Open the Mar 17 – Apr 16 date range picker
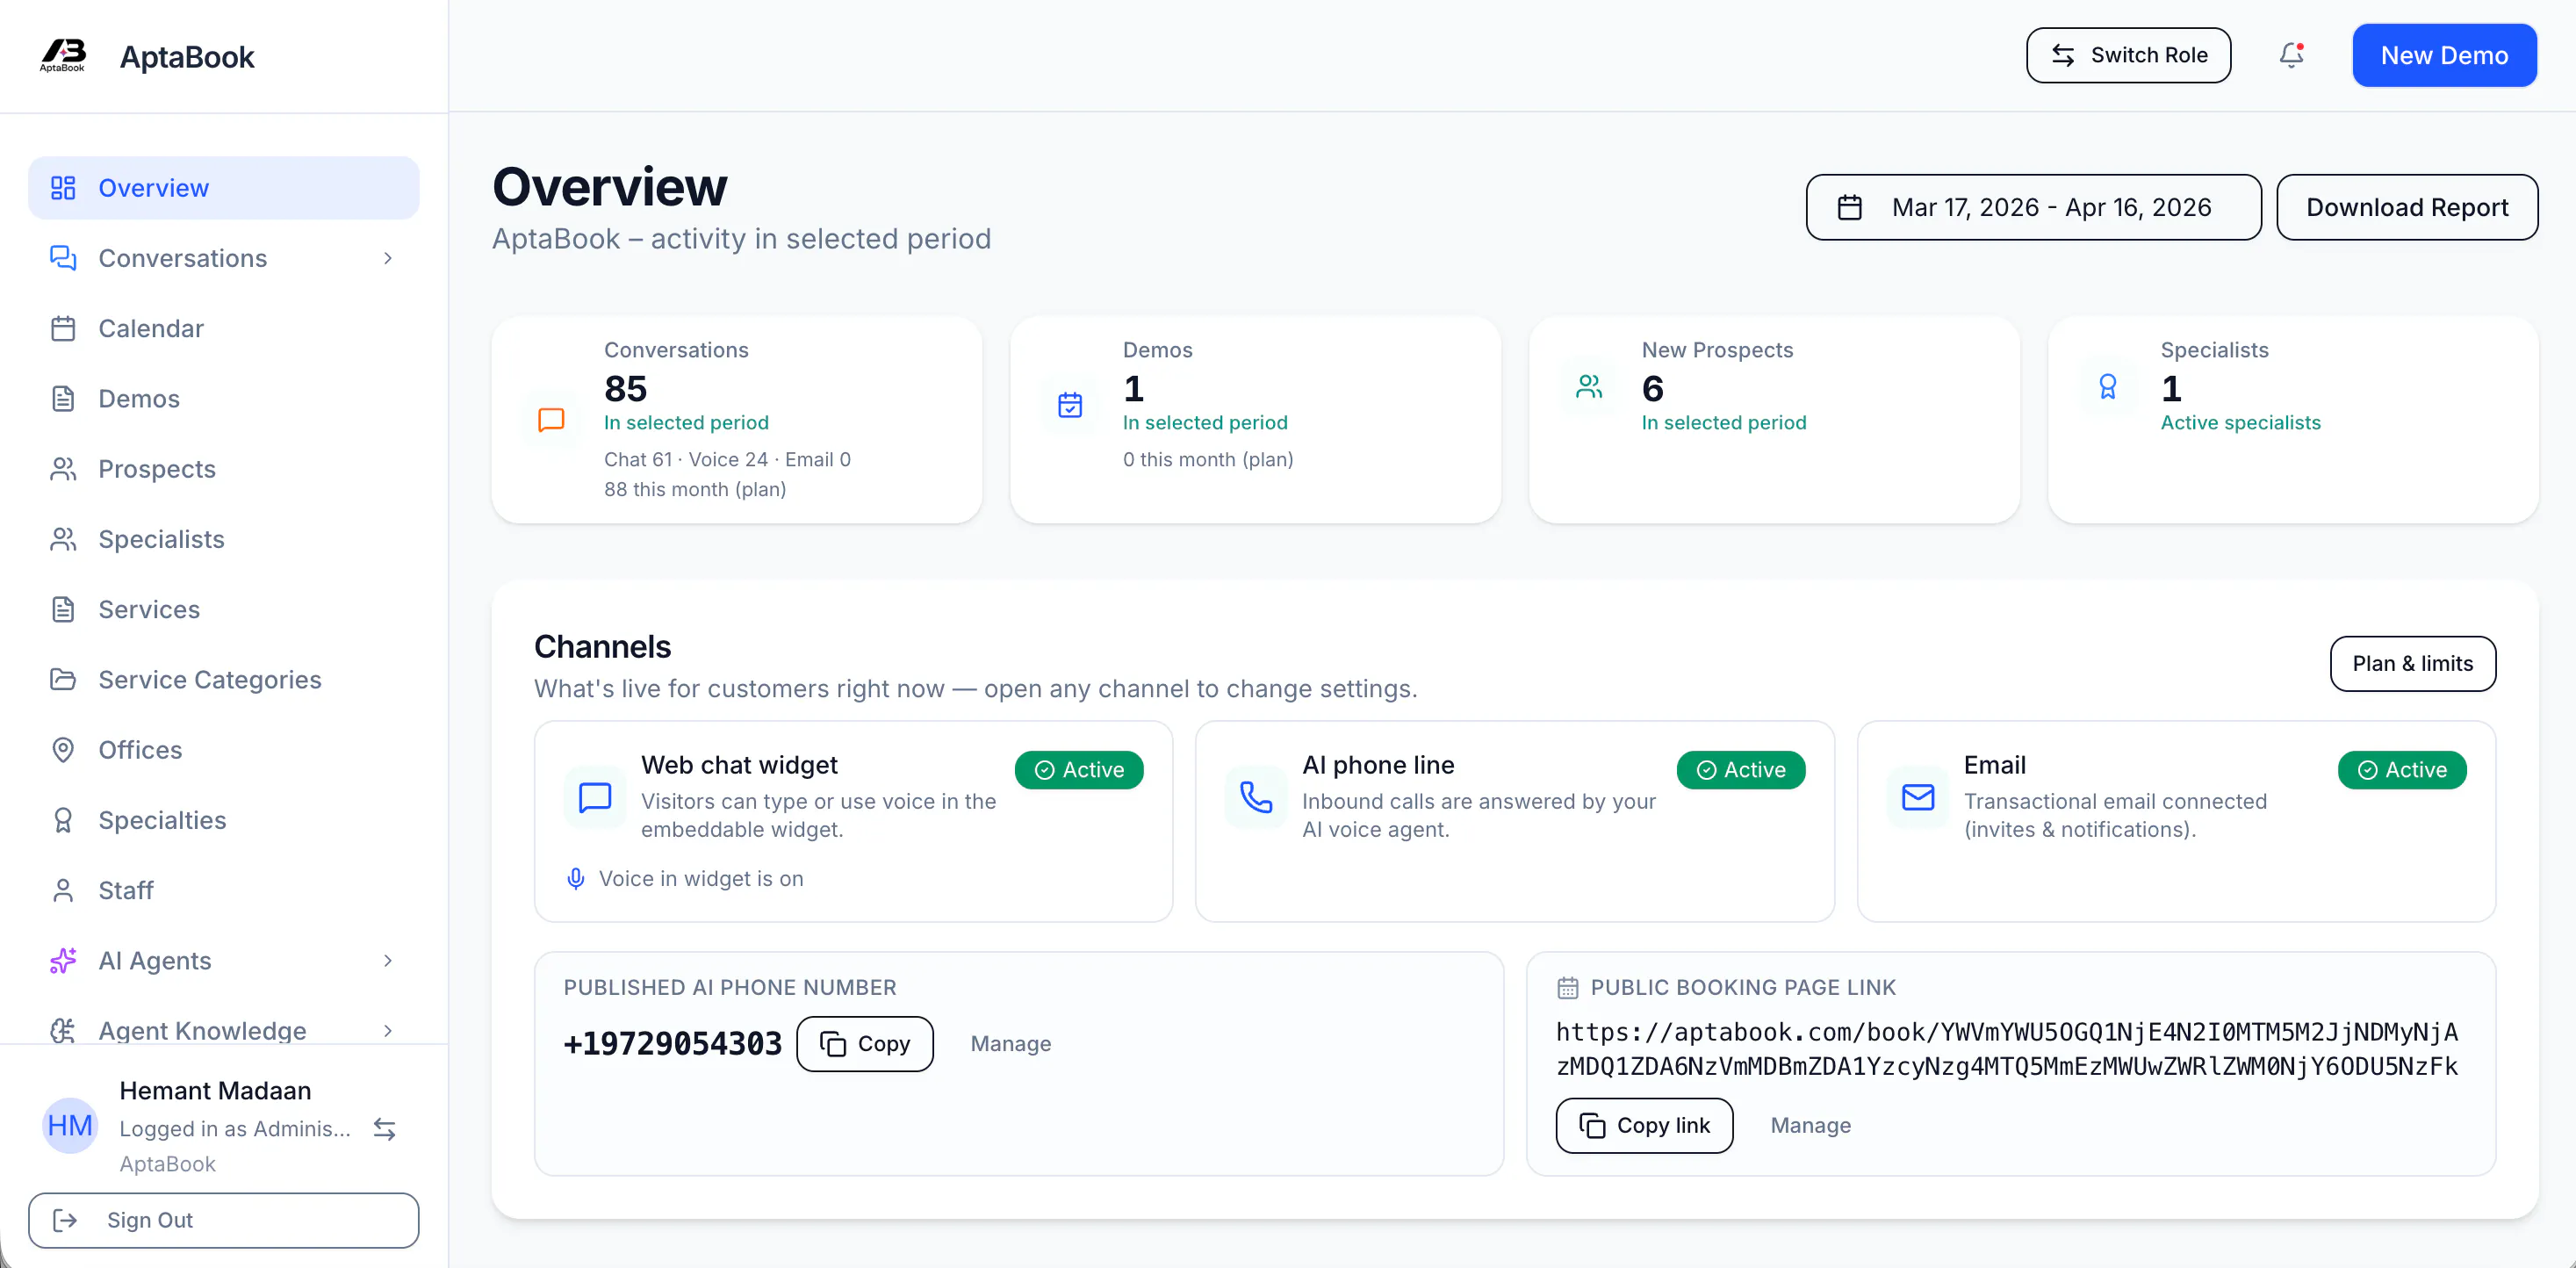Image resolution: width=2576 pixels, height=1268 pixels. pos(2033,207)
